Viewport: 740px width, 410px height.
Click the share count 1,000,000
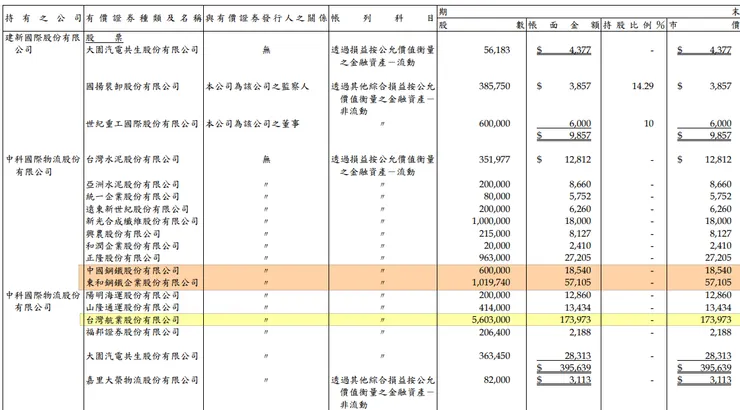point(491,221)
